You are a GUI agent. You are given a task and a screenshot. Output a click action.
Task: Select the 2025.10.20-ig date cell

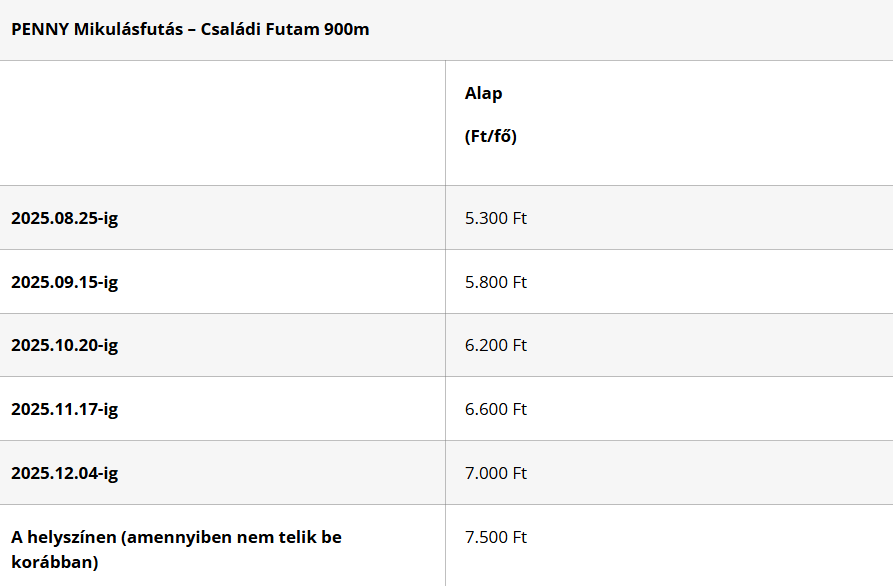(x=64, y=345)
